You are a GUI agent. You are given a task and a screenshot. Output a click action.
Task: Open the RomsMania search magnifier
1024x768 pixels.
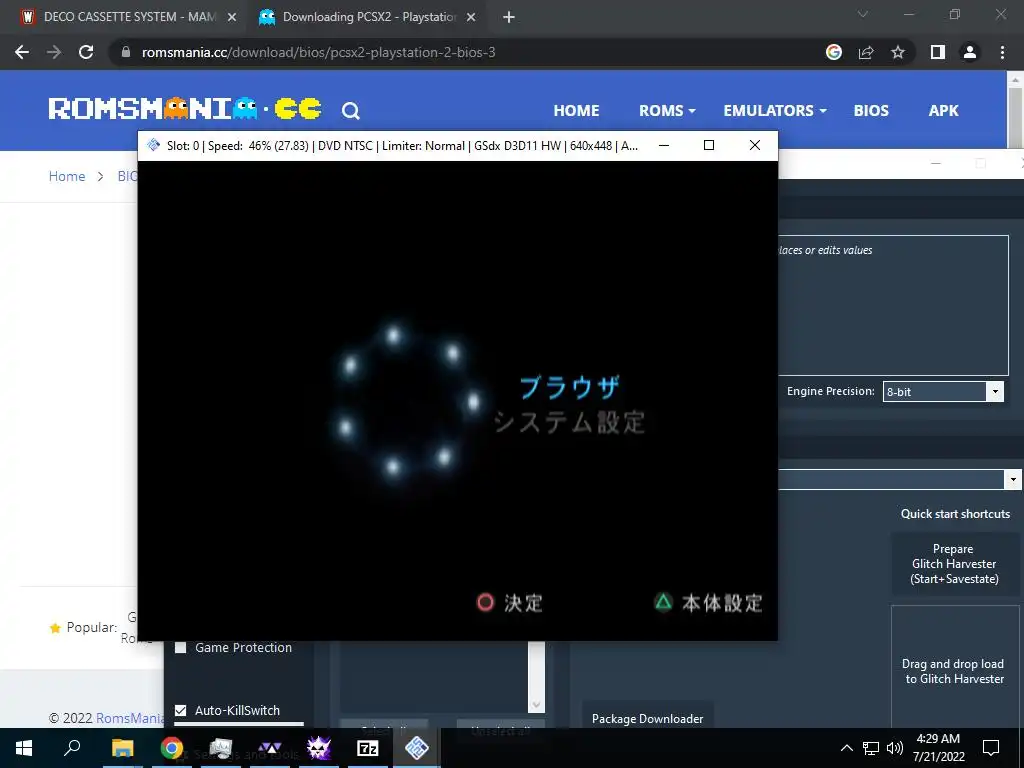click(351, 111)
